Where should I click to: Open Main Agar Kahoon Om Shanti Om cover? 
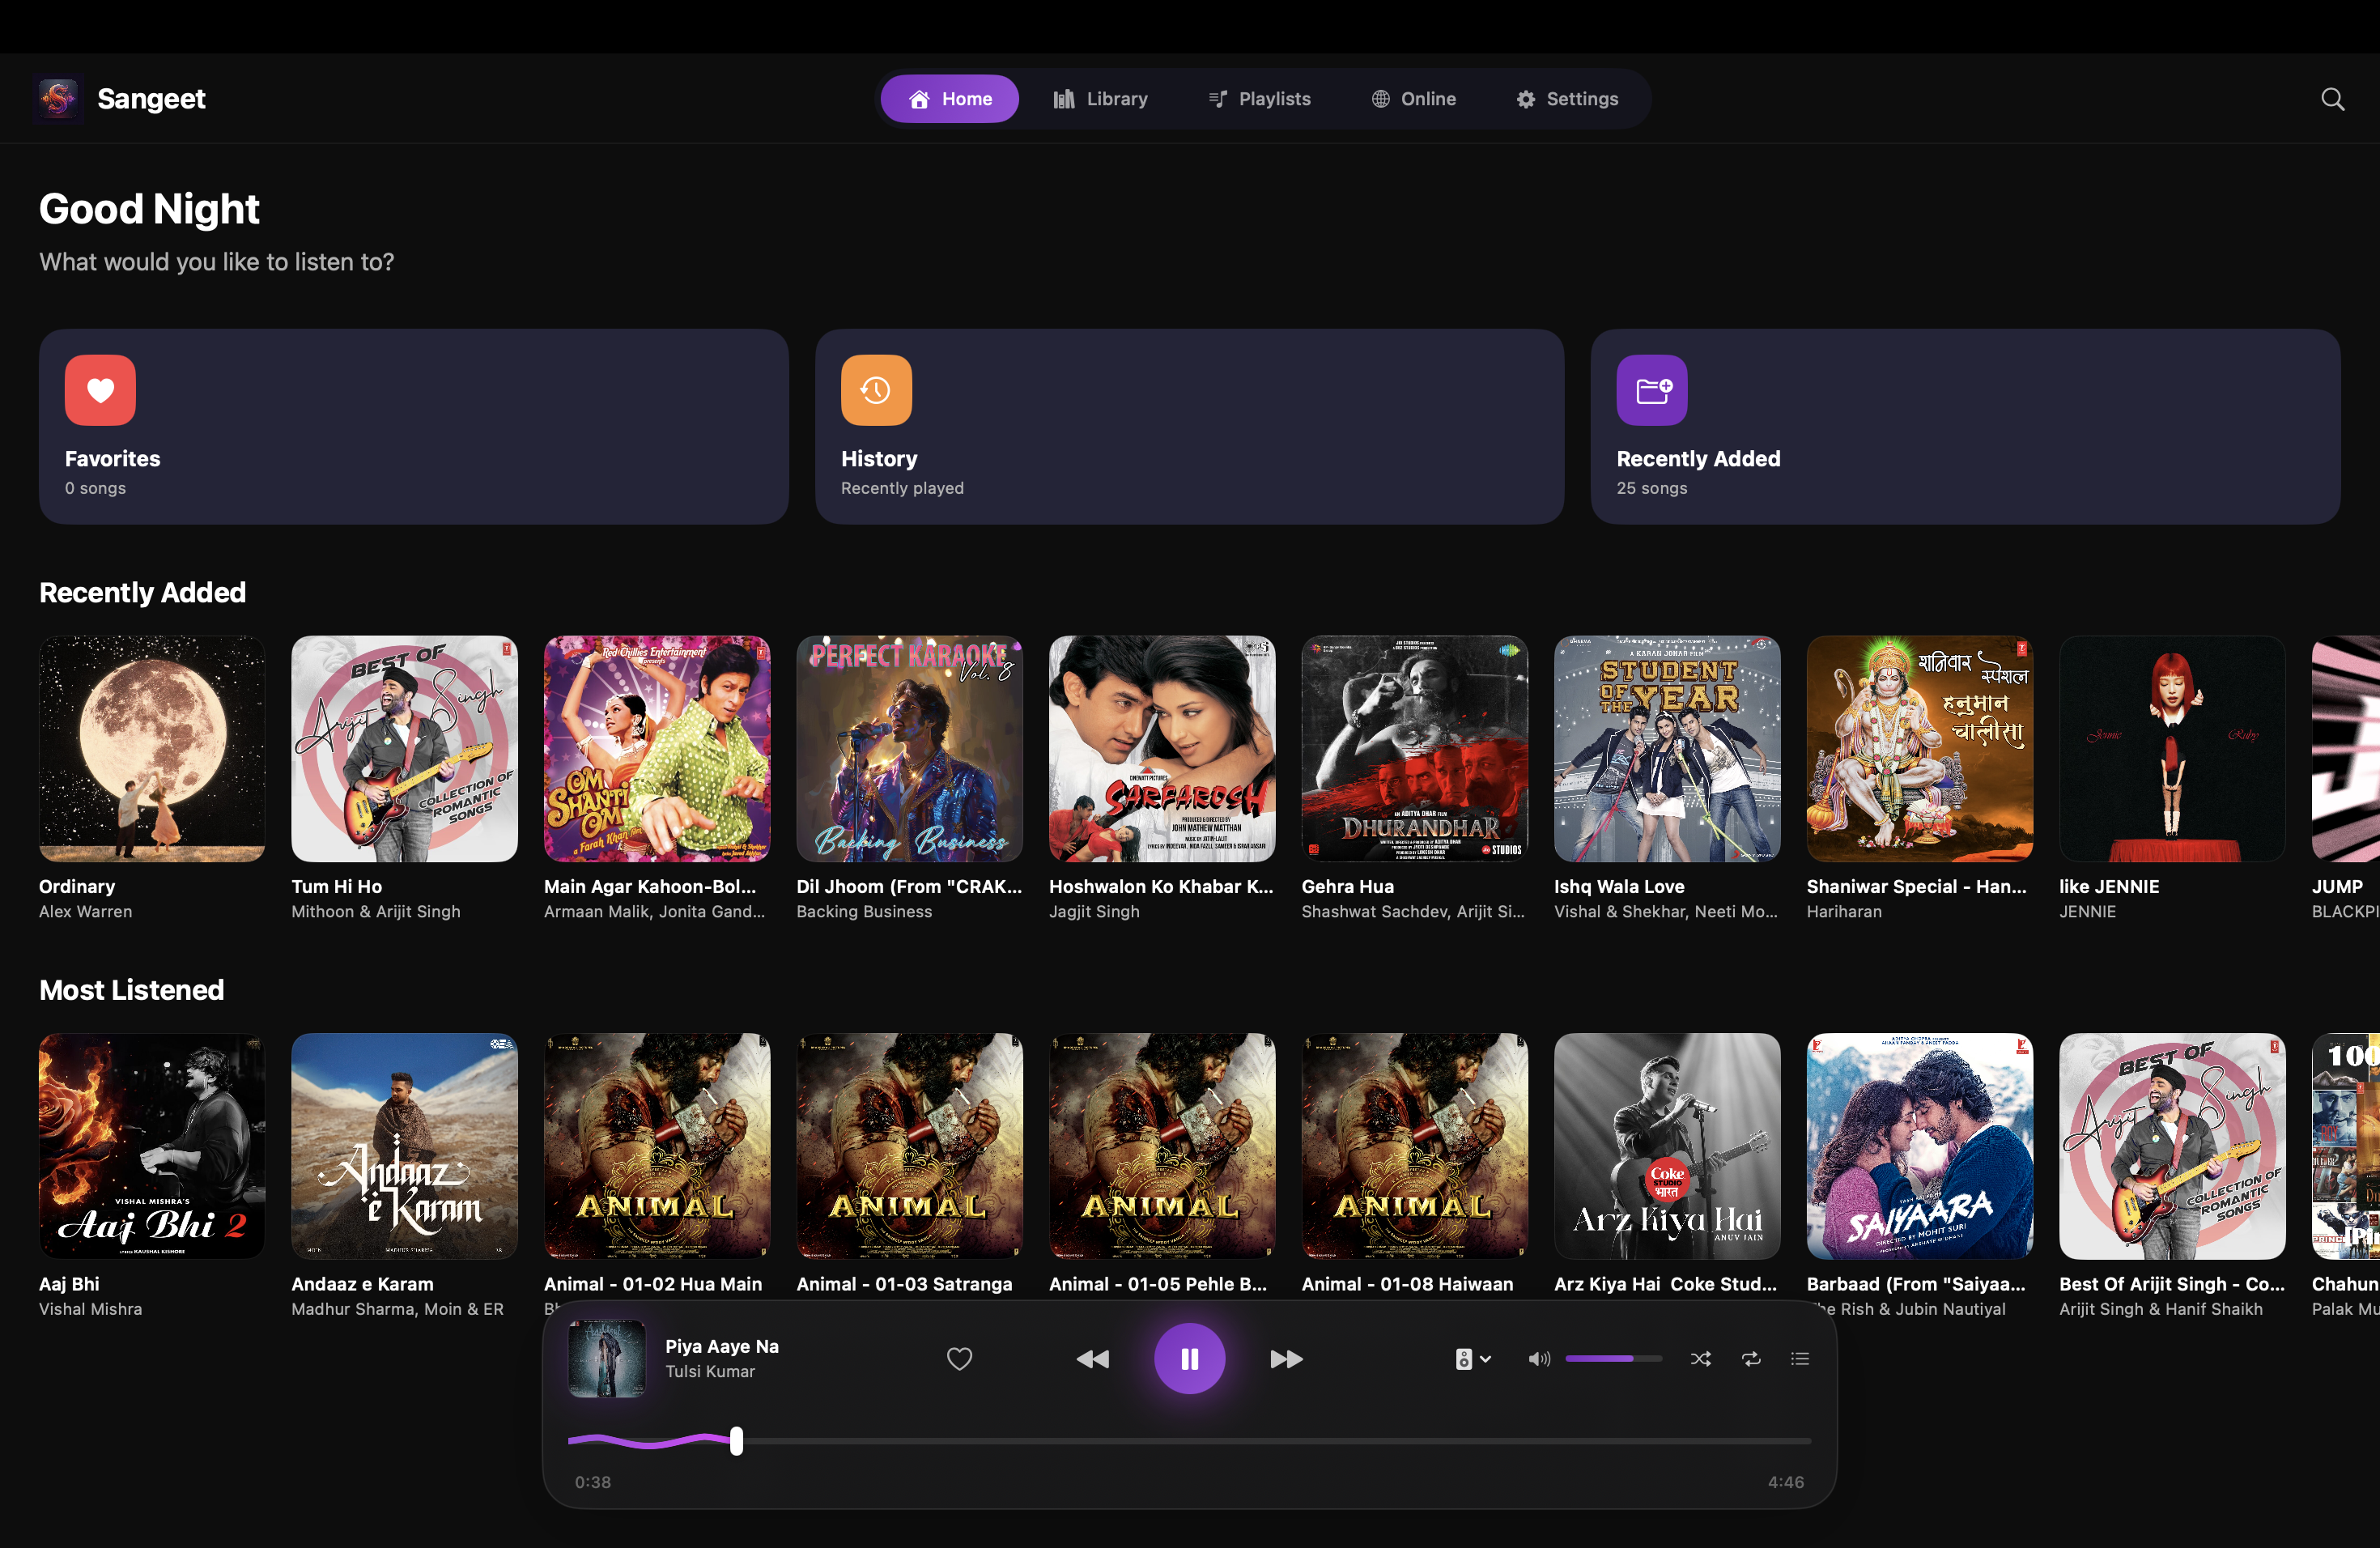657,749
